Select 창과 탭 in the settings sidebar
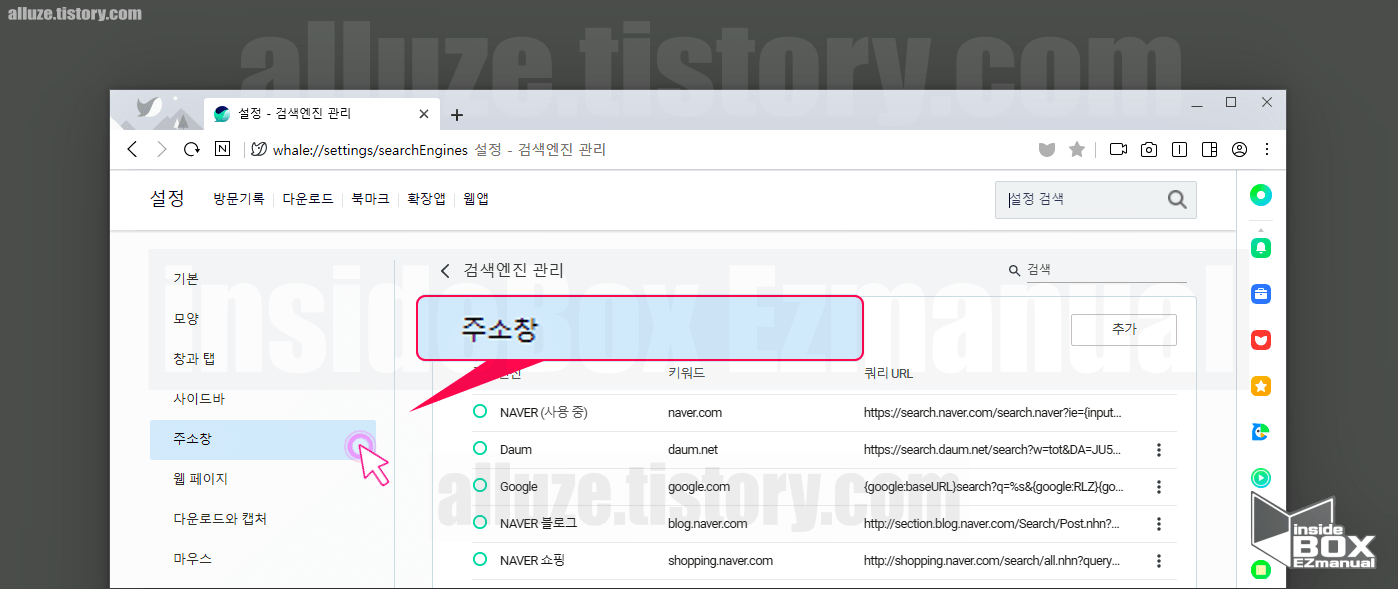Viewport: 1398px width, 589px height. click(x=262, y=359)
